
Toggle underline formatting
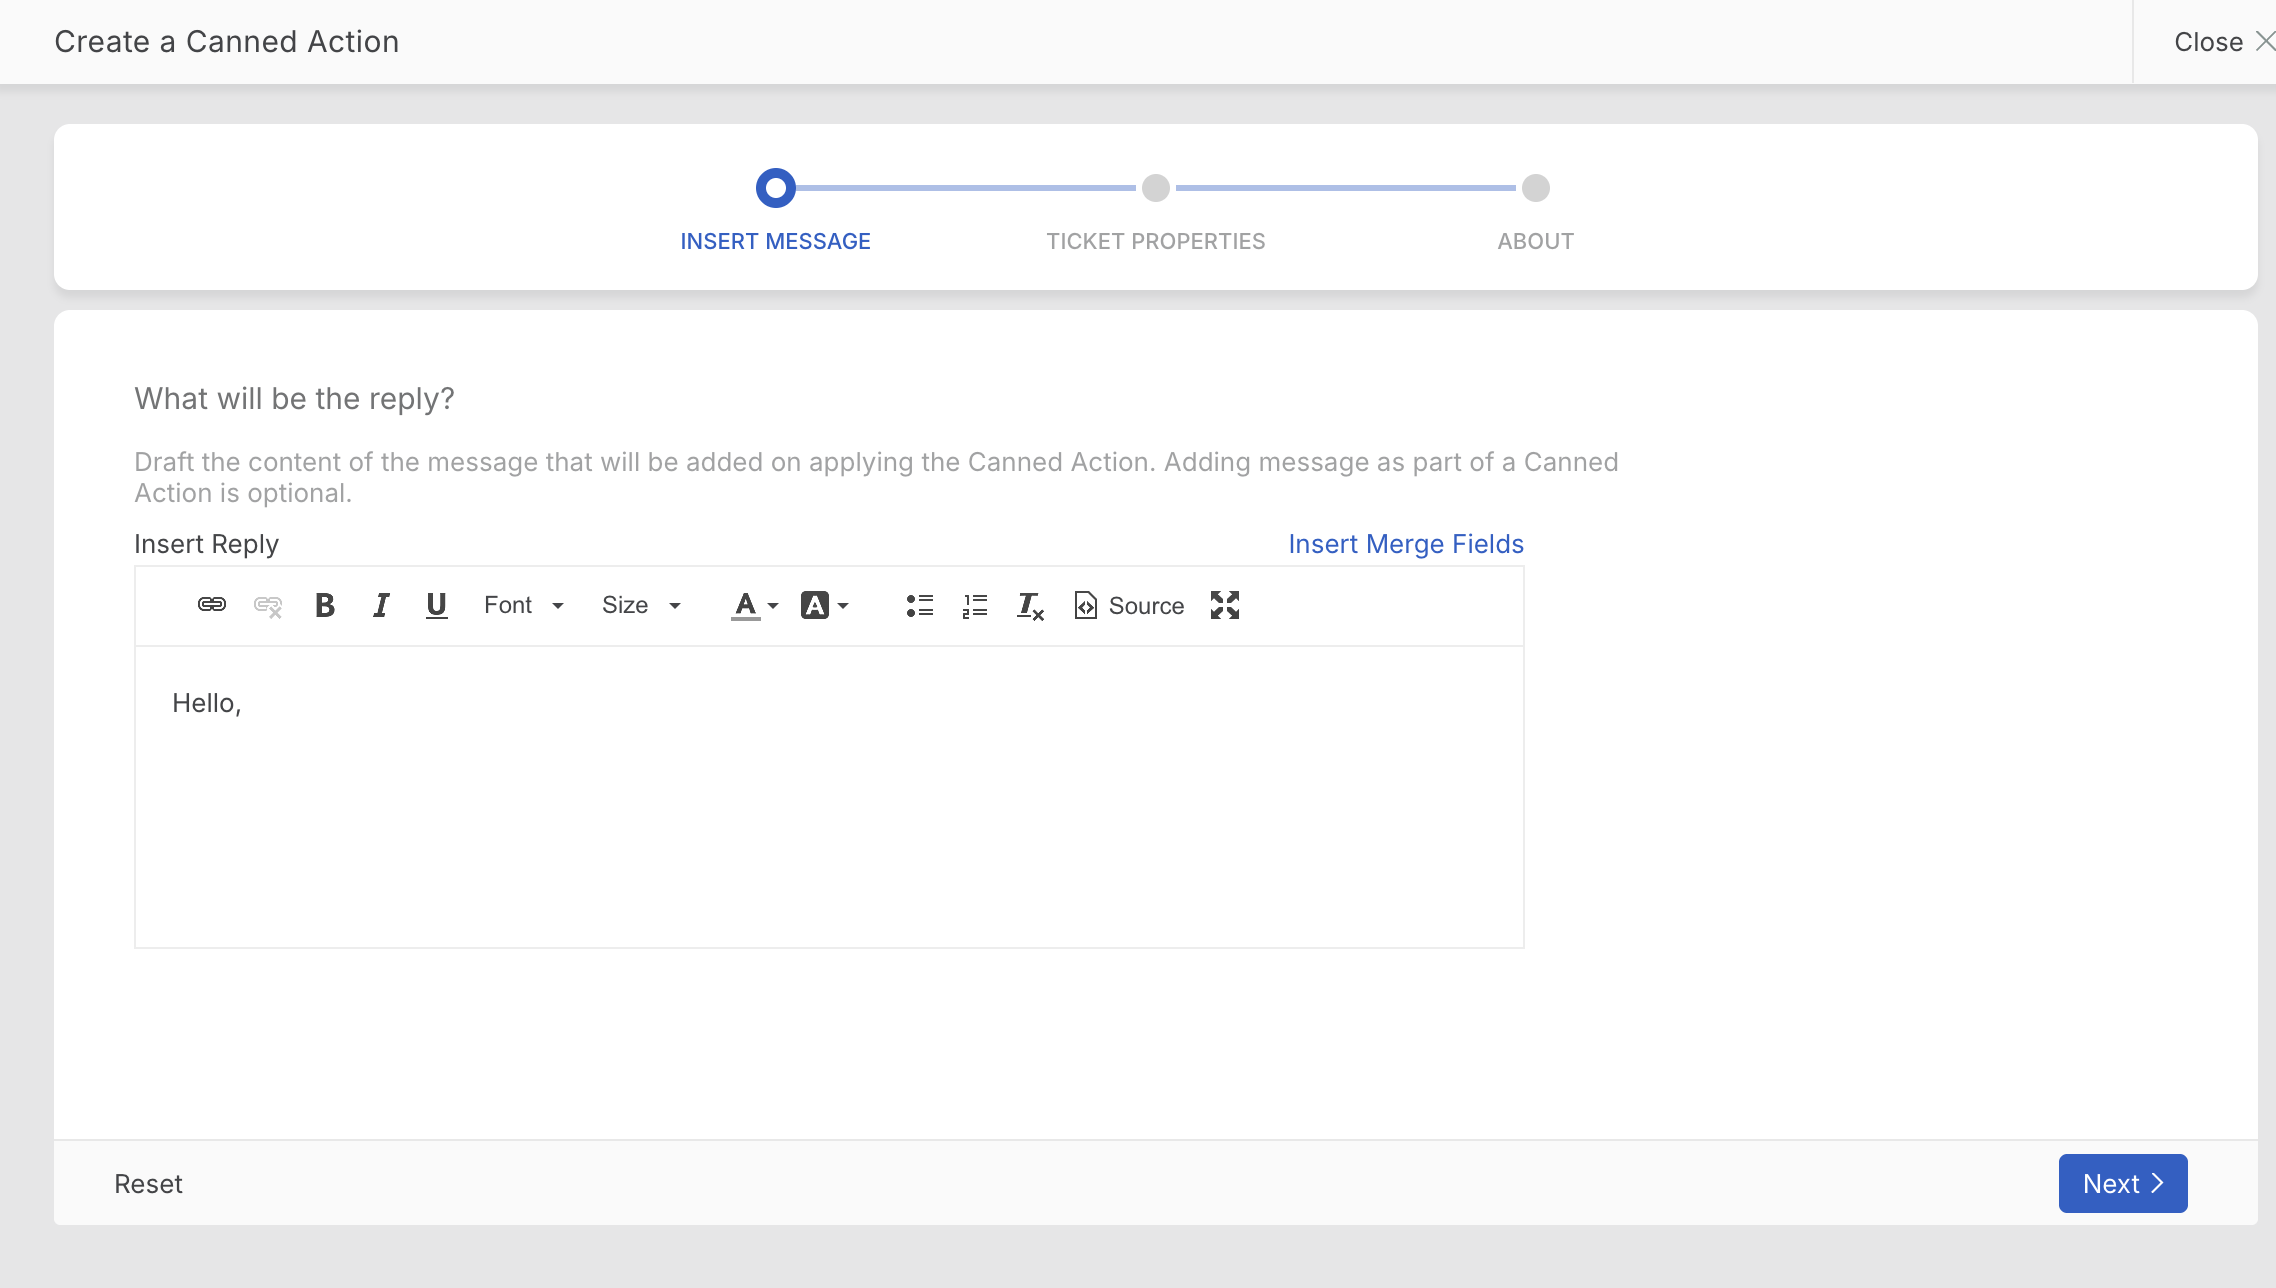tap(436, 605)
